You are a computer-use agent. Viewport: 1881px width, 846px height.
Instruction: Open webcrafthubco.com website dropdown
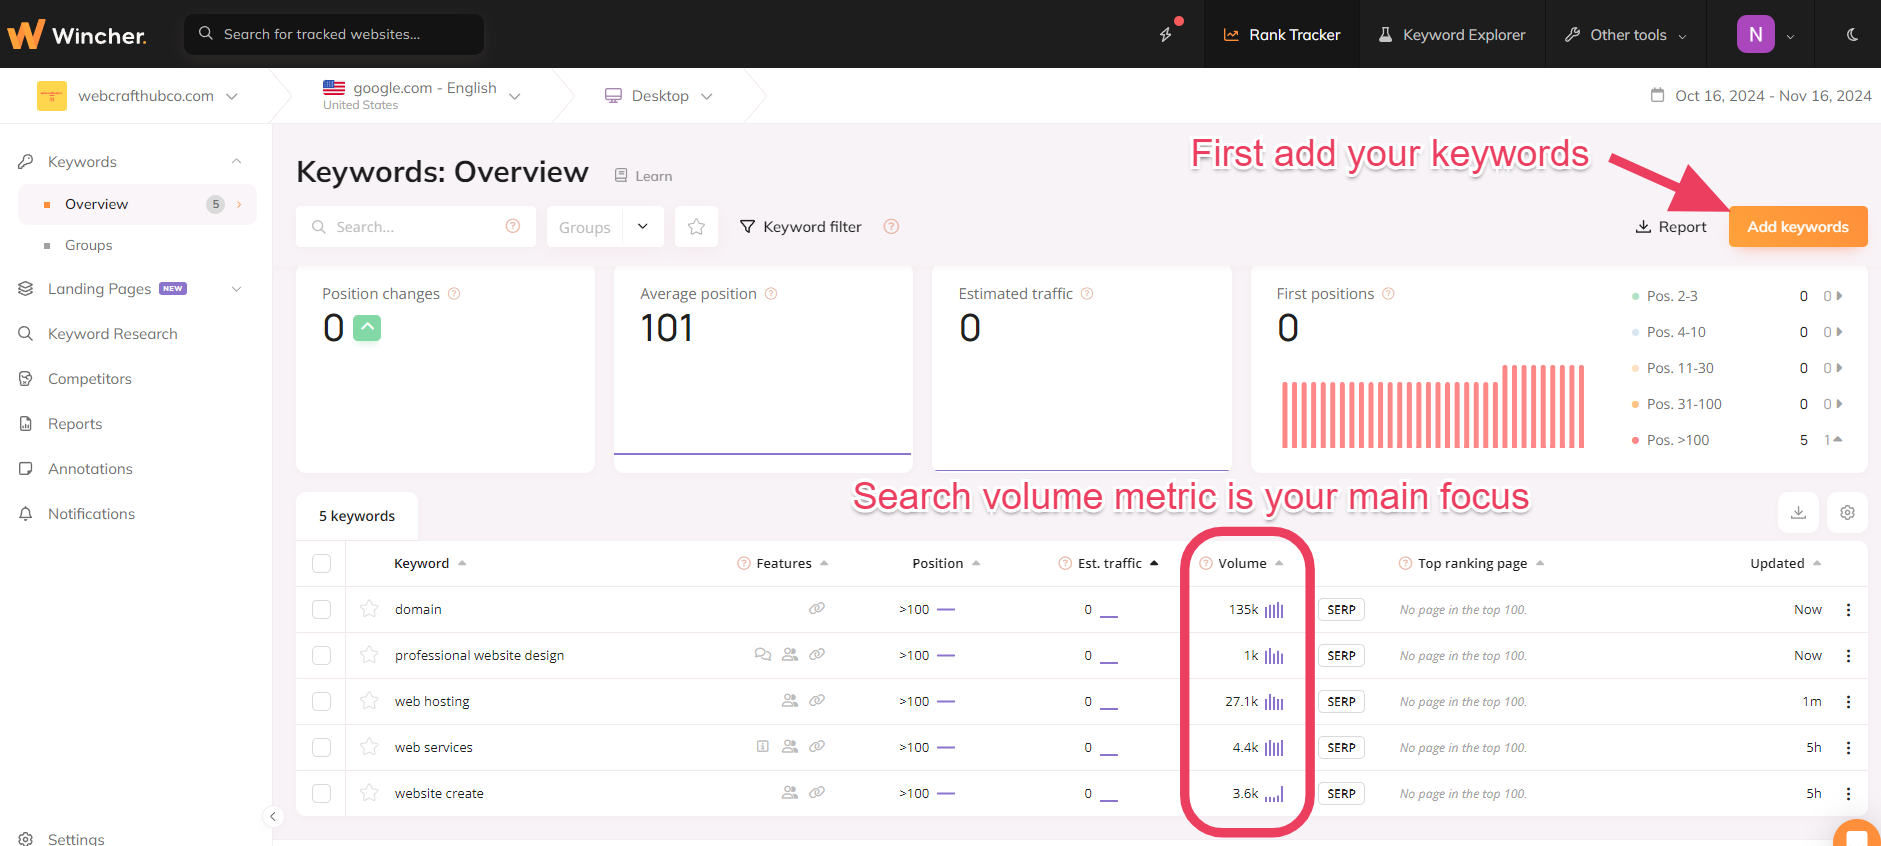click(138, 96)
